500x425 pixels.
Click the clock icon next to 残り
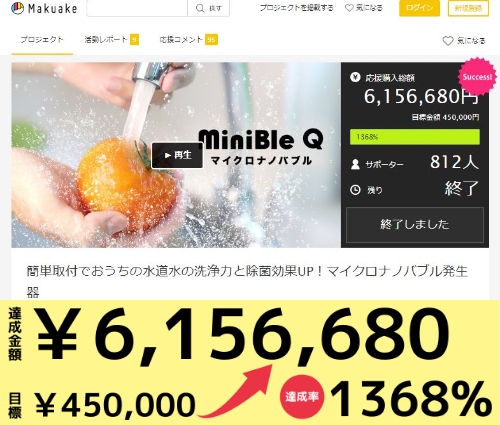pyautogui.click(x=355, y=190)
